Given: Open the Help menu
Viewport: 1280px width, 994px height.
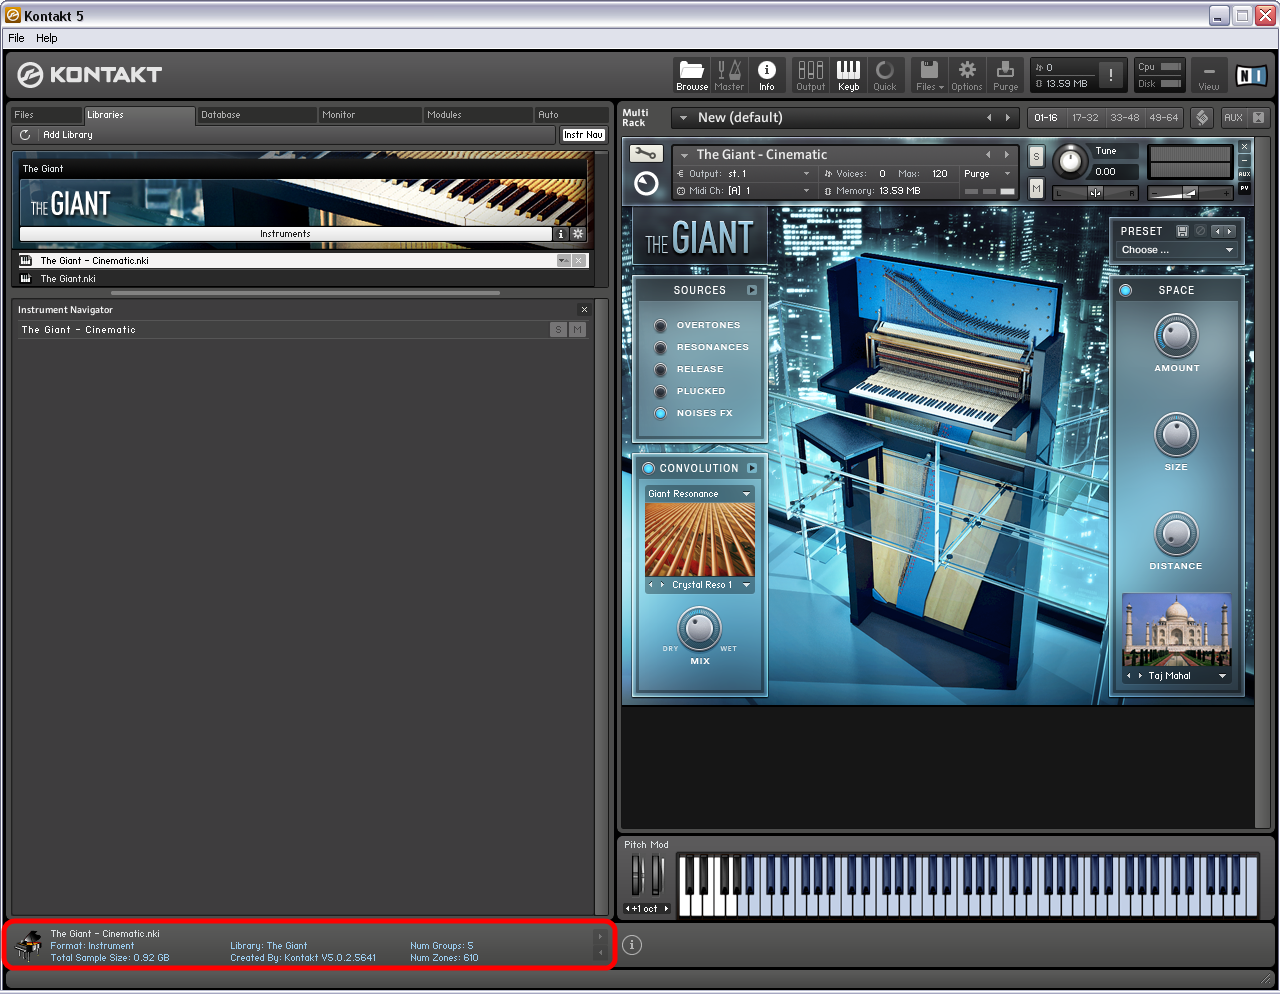Looking at the screenshot, I should tap(47, 38).
